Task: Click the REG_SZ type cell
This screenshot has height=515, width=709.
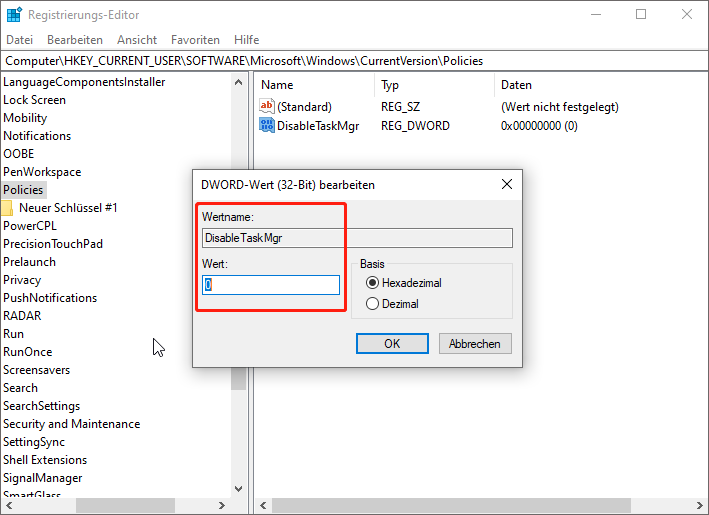Action: [400, 107]
